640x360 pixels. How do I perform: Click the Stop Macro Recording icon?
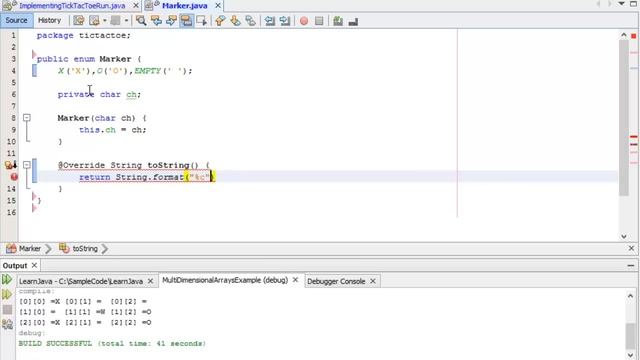[319, 21]
